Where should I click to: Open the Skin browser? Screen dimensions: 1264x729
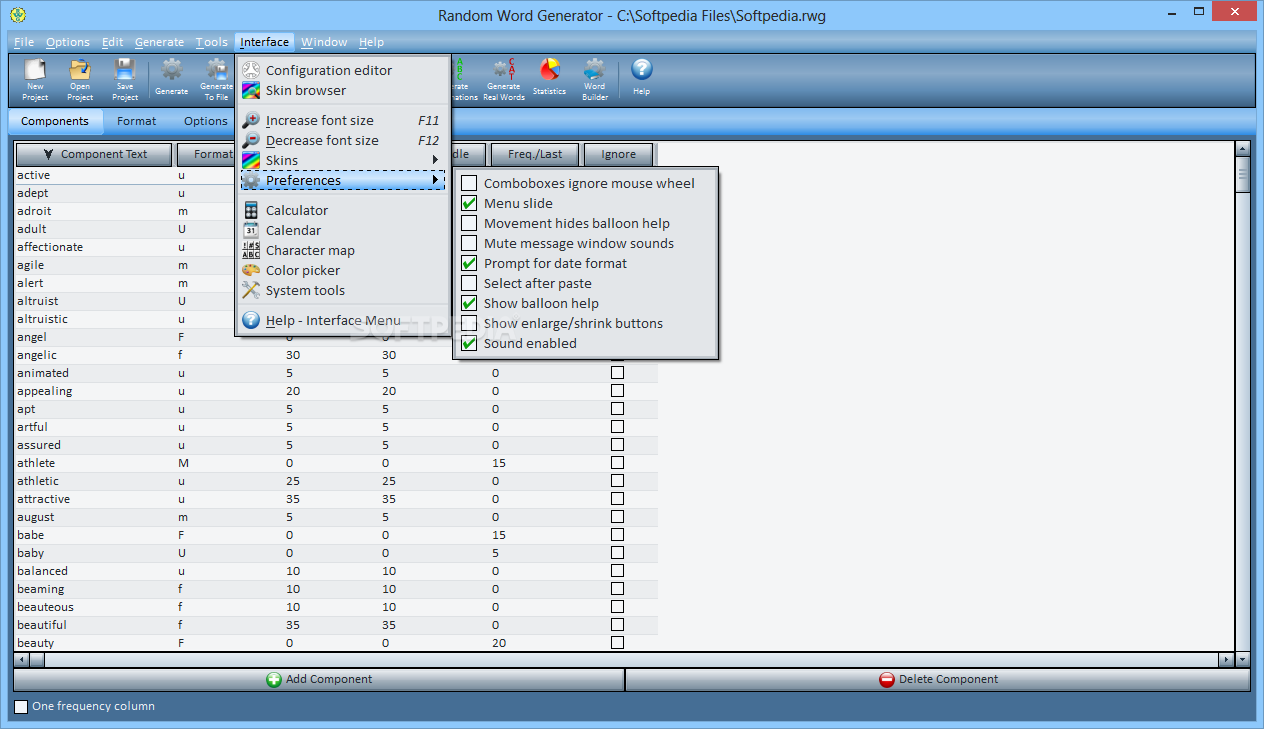click(x=343, y=90)
